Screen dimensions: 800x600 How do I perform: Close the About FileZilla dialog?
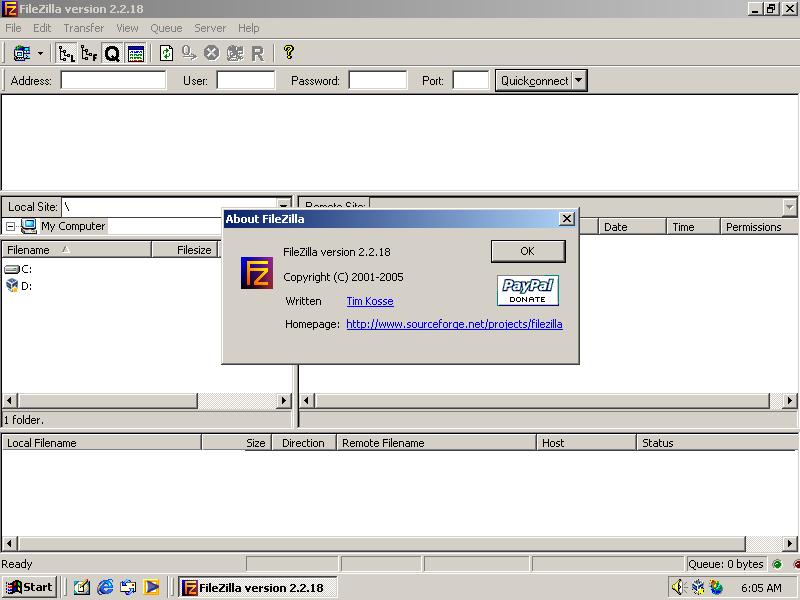(566, 219)
